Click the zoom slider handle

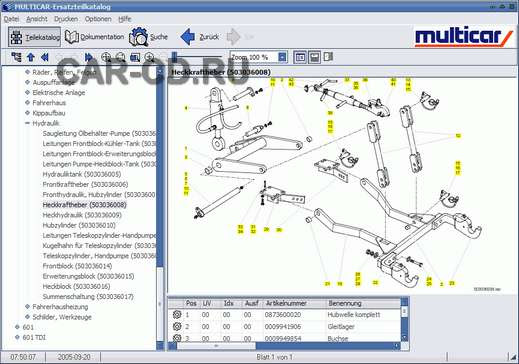(x=174, y=57)
